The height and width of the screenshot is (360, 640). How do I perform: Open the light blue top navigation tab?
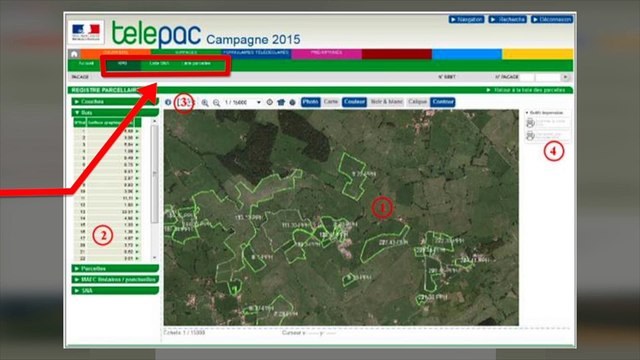coord(467,54)
